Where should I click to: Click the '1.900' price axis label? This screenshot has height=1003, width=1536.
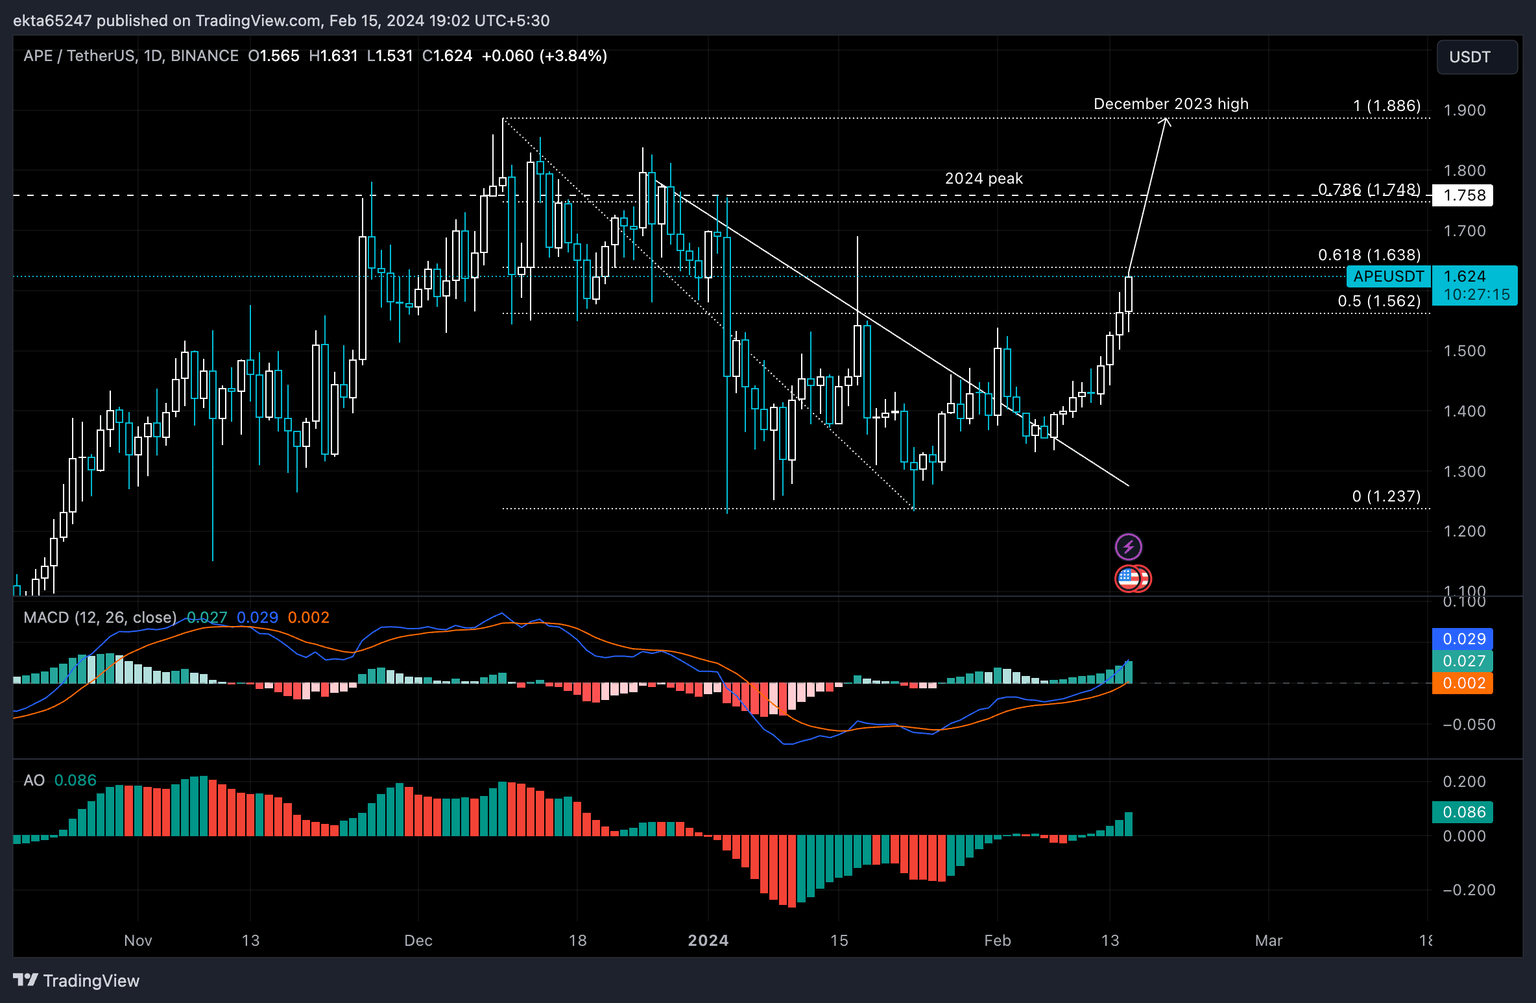(1465, 110)
